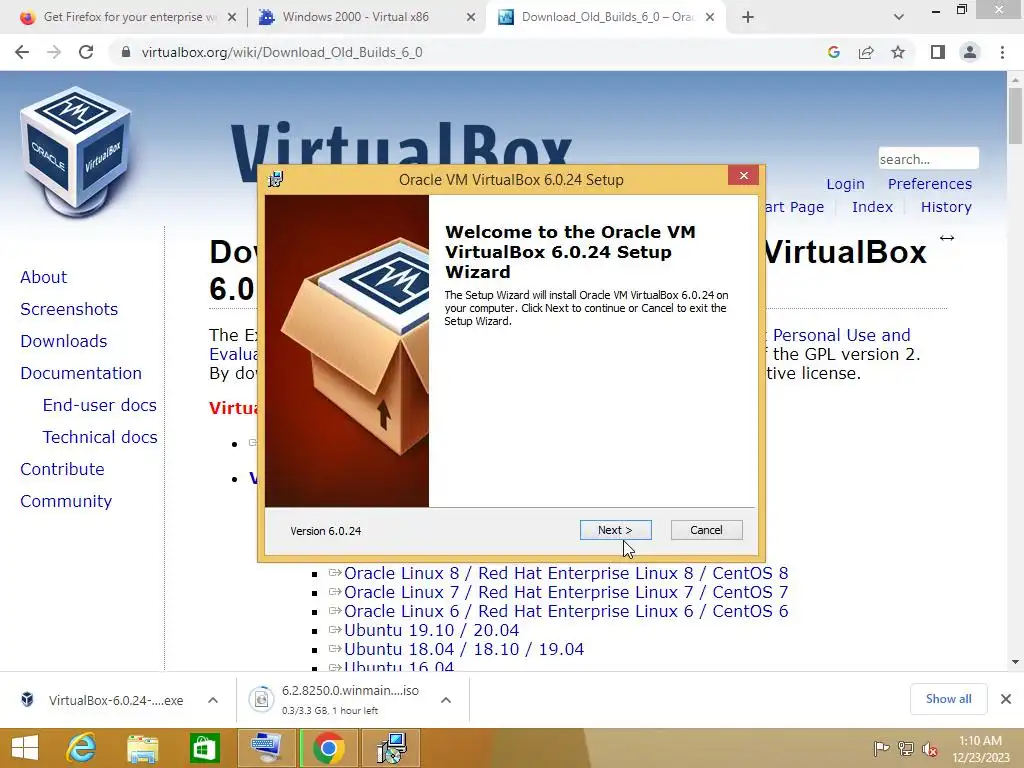Image resolution: width=1024 pixels, height=768 pixels.
Task: Open the Community sidebar link
Action: click(x=66, y=501)
